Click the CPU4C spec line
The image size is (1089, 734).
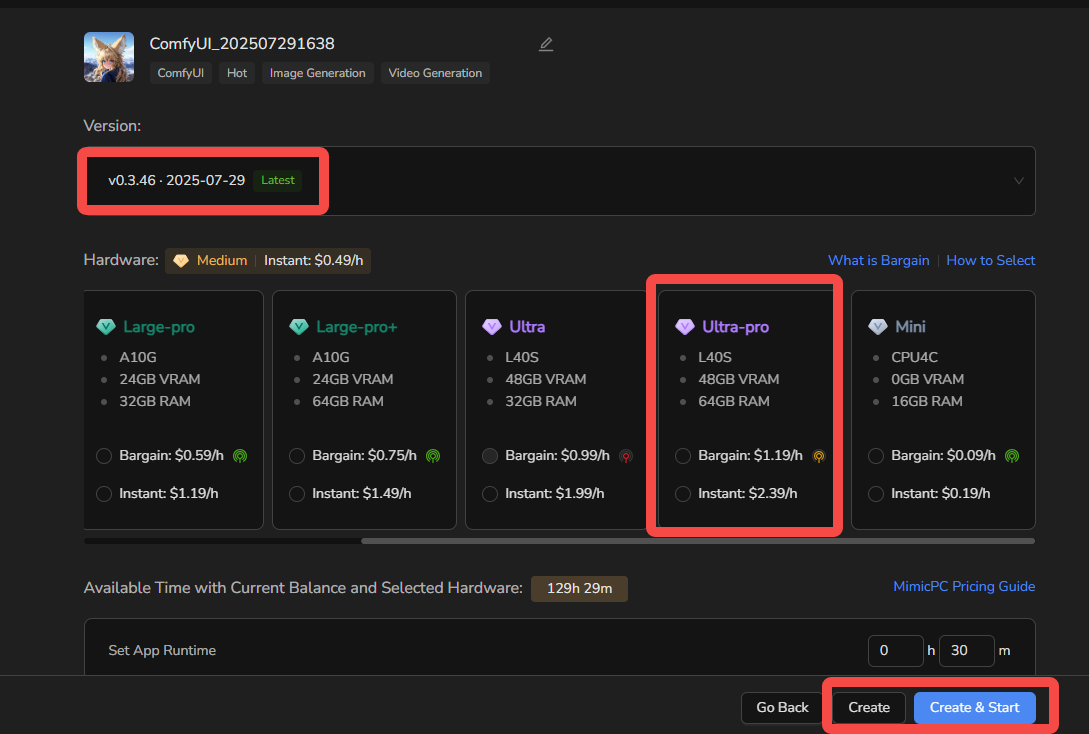point(914,358)
